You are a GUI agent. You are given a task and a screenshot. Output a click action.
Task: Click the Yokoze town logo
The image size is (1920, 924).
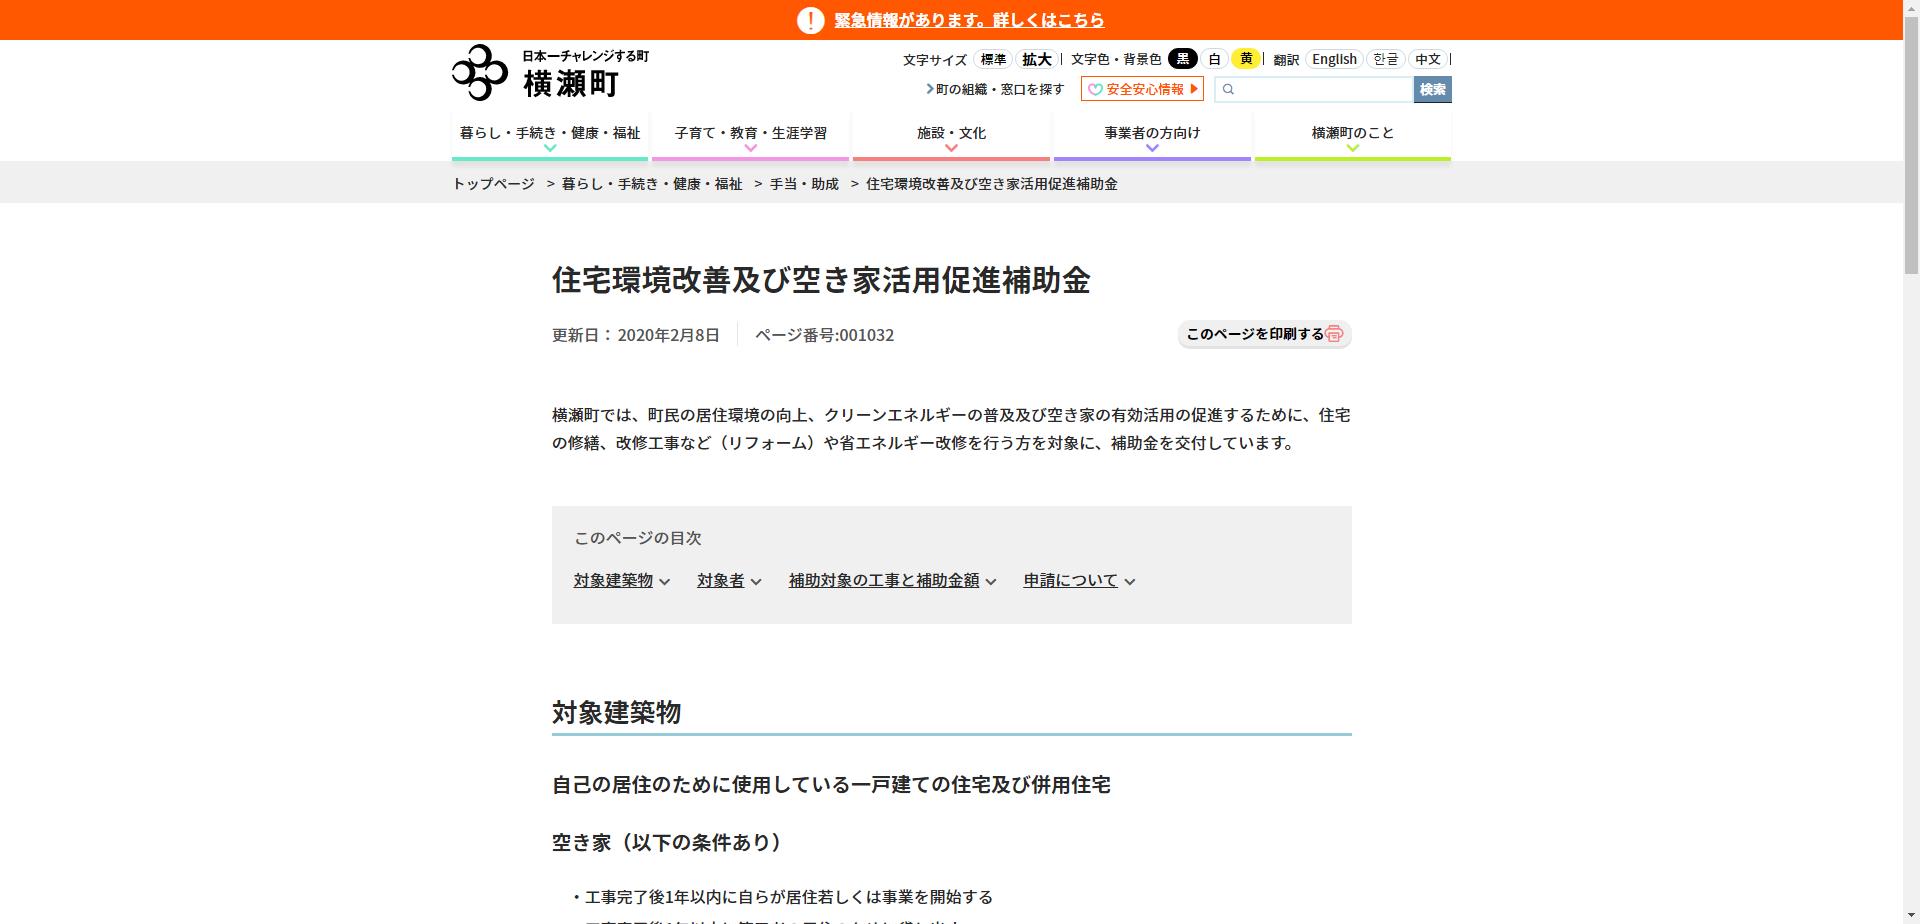click(x=551, y=72)
